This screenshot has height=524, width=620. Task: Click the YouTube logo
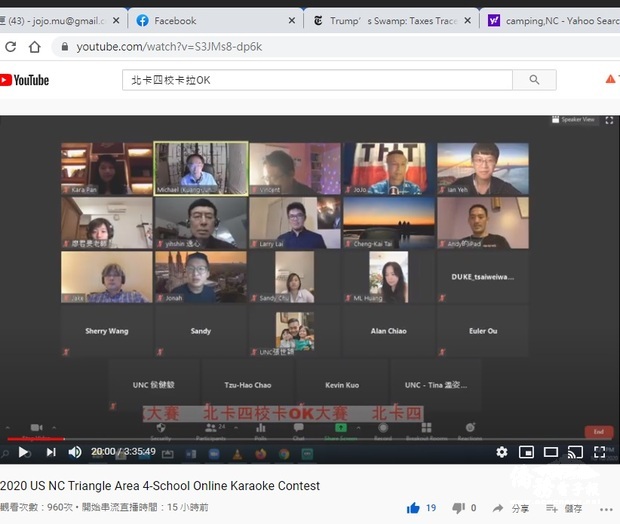(25, 80)
